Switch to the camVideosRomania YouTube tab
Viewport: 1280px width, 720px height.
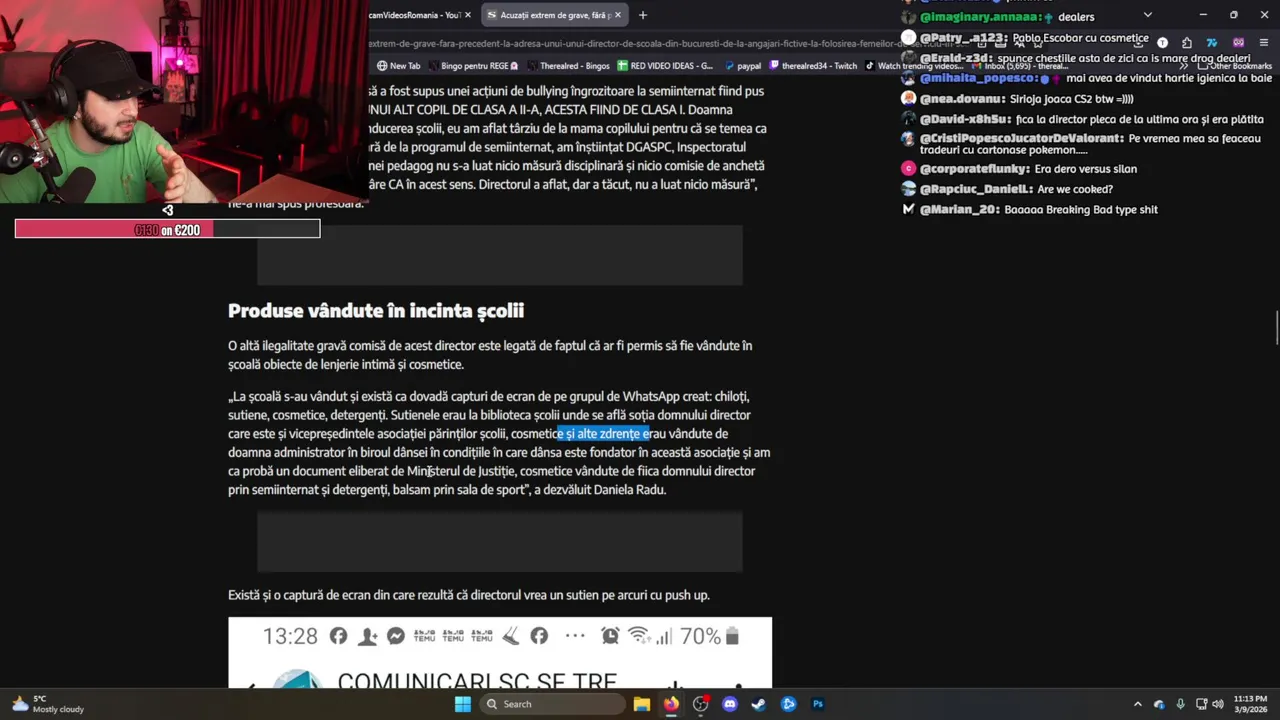(x=413, y=15)
